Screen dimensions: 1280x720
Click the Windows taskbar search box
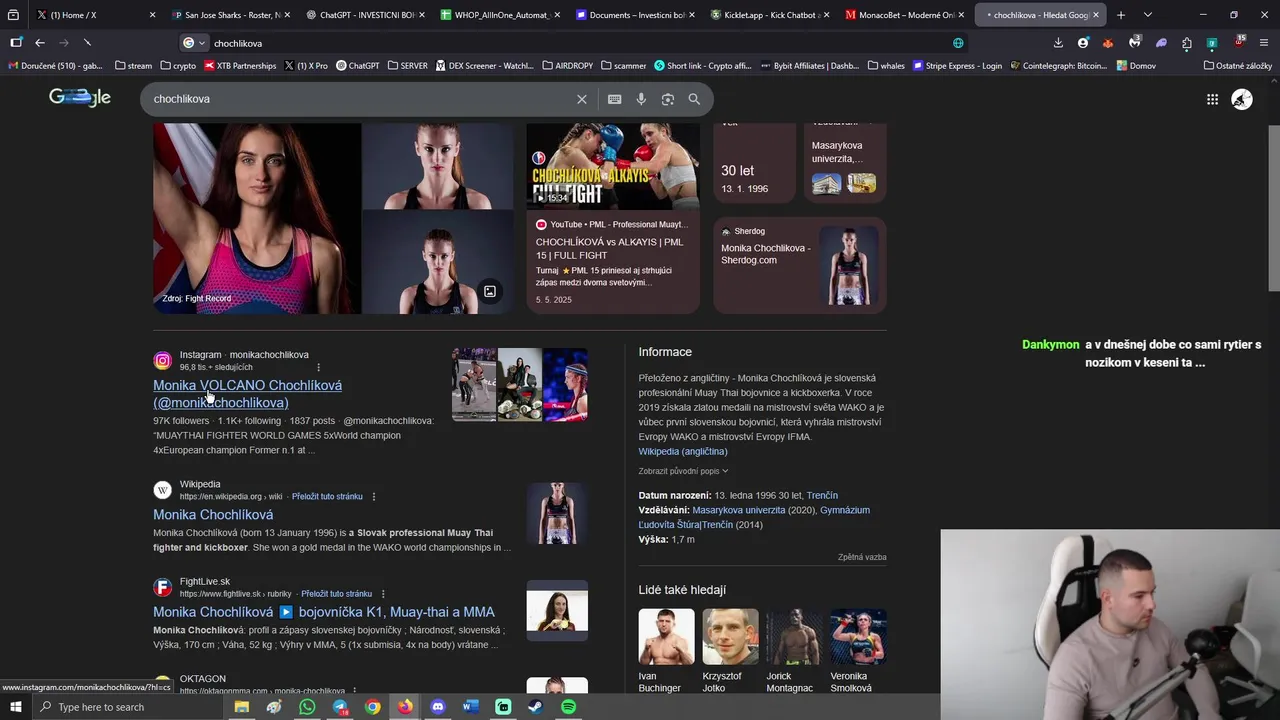(x=128, y=707)
